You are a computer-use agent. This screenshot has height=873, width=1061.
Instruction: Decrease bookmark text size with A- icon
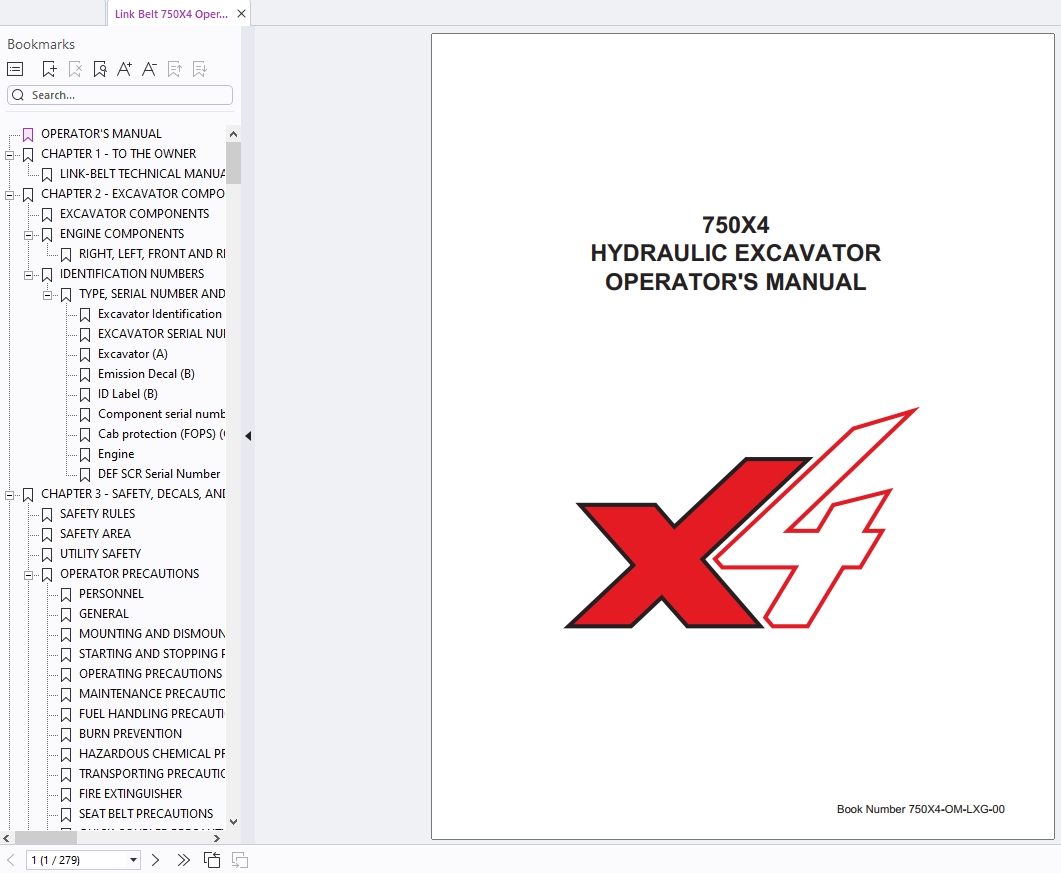click(x=149, y=69)
